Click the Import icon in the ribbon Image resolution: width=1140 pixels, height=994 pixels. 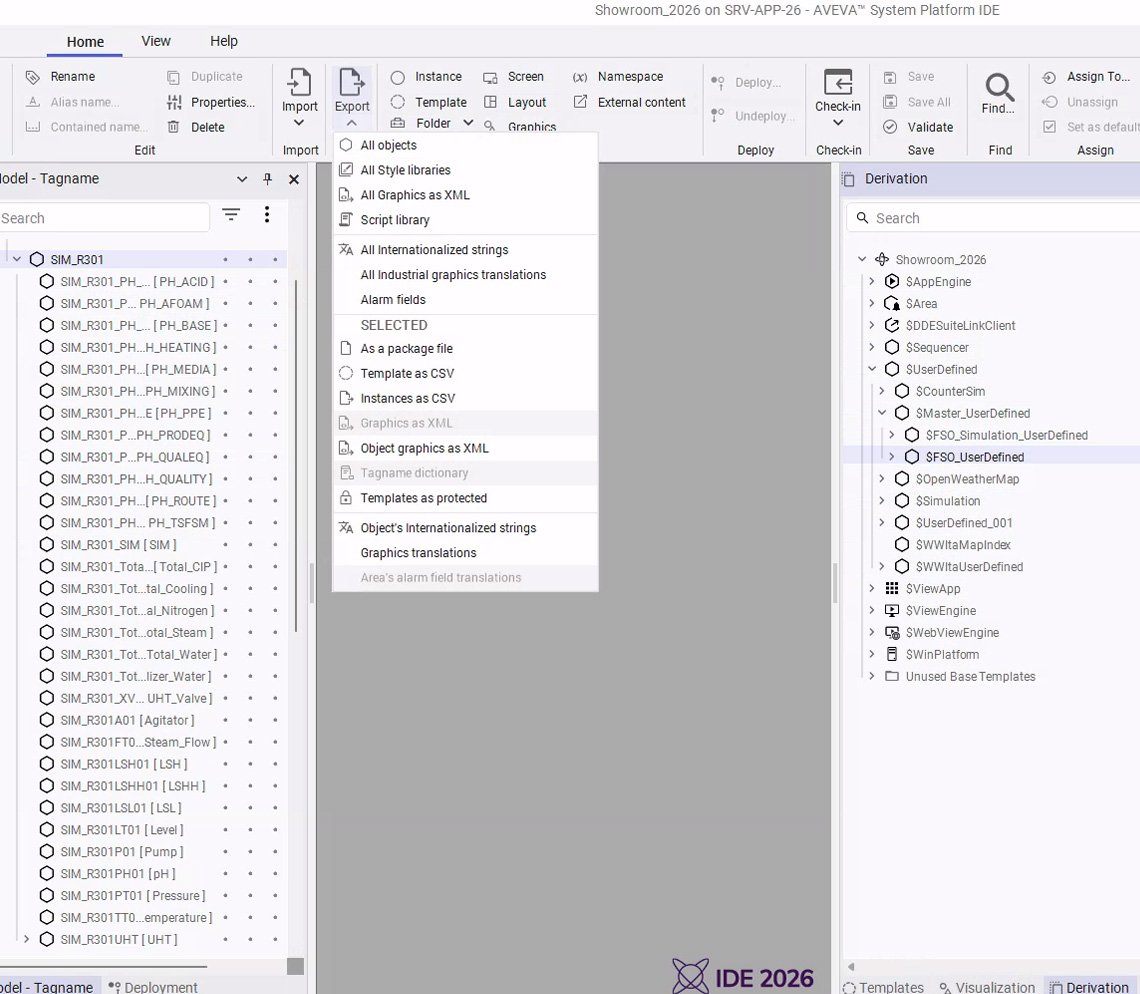pos(300,83)
